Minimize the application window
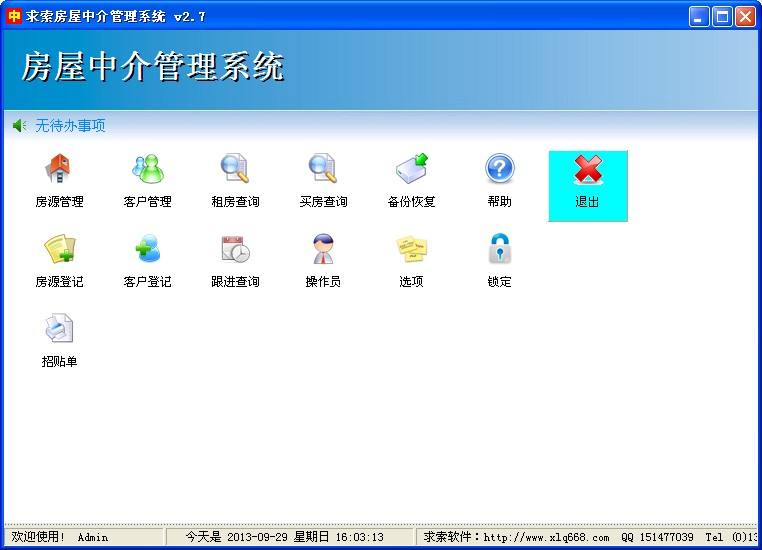The width and height of the screenshot is (762, 550). [699, 17]
